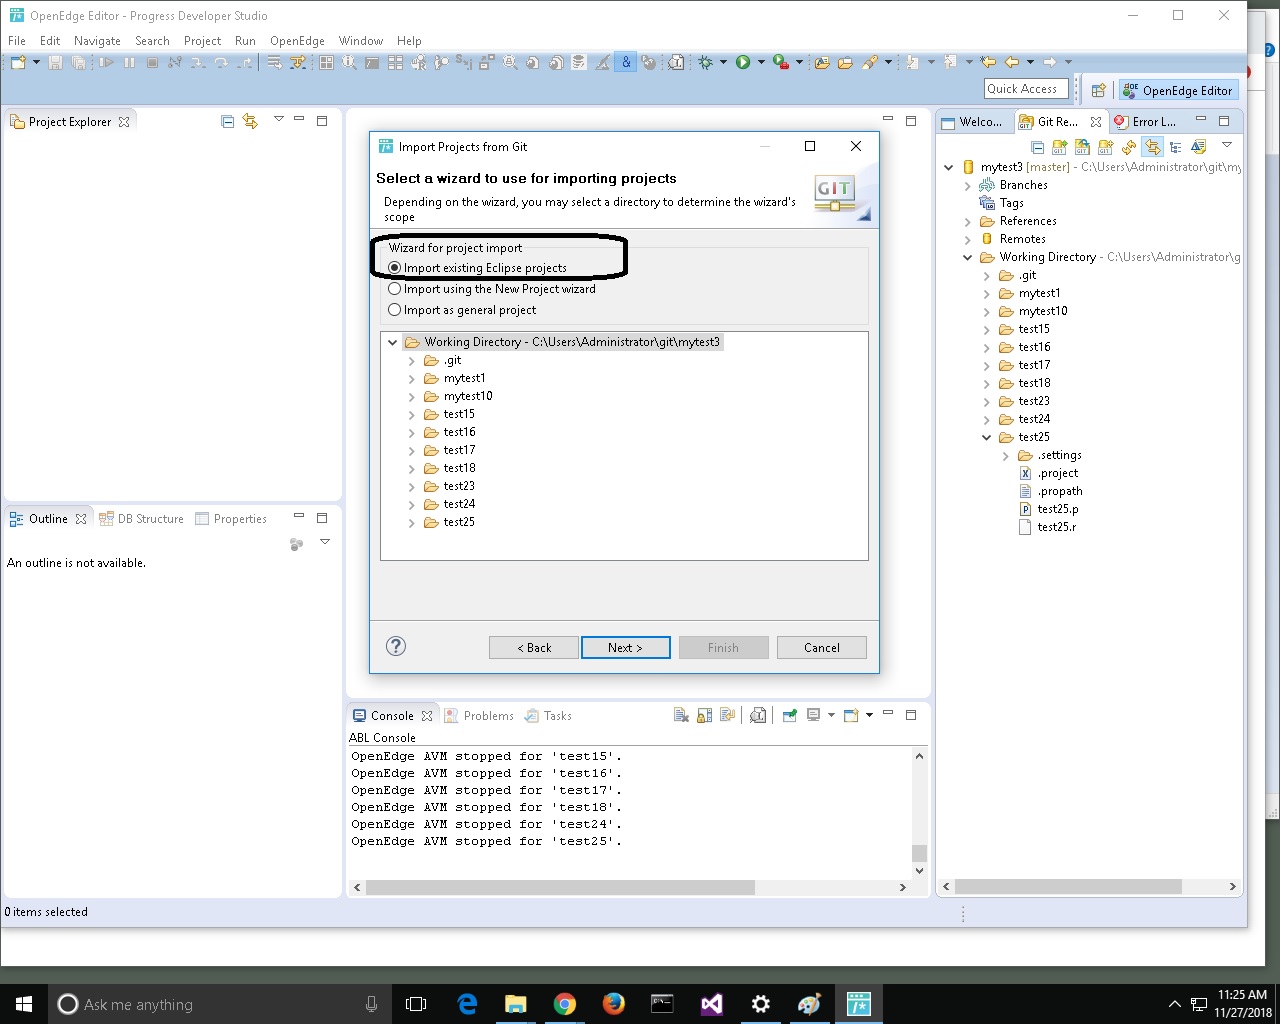Expand the Branches node under mytest3
Screen dimensions: 1280x1024
pyautogui.click(x=966, y=185)
